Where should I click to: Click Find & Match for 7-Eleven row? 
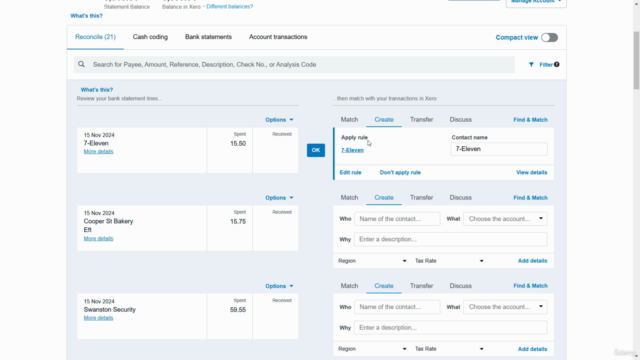(530, 120)
